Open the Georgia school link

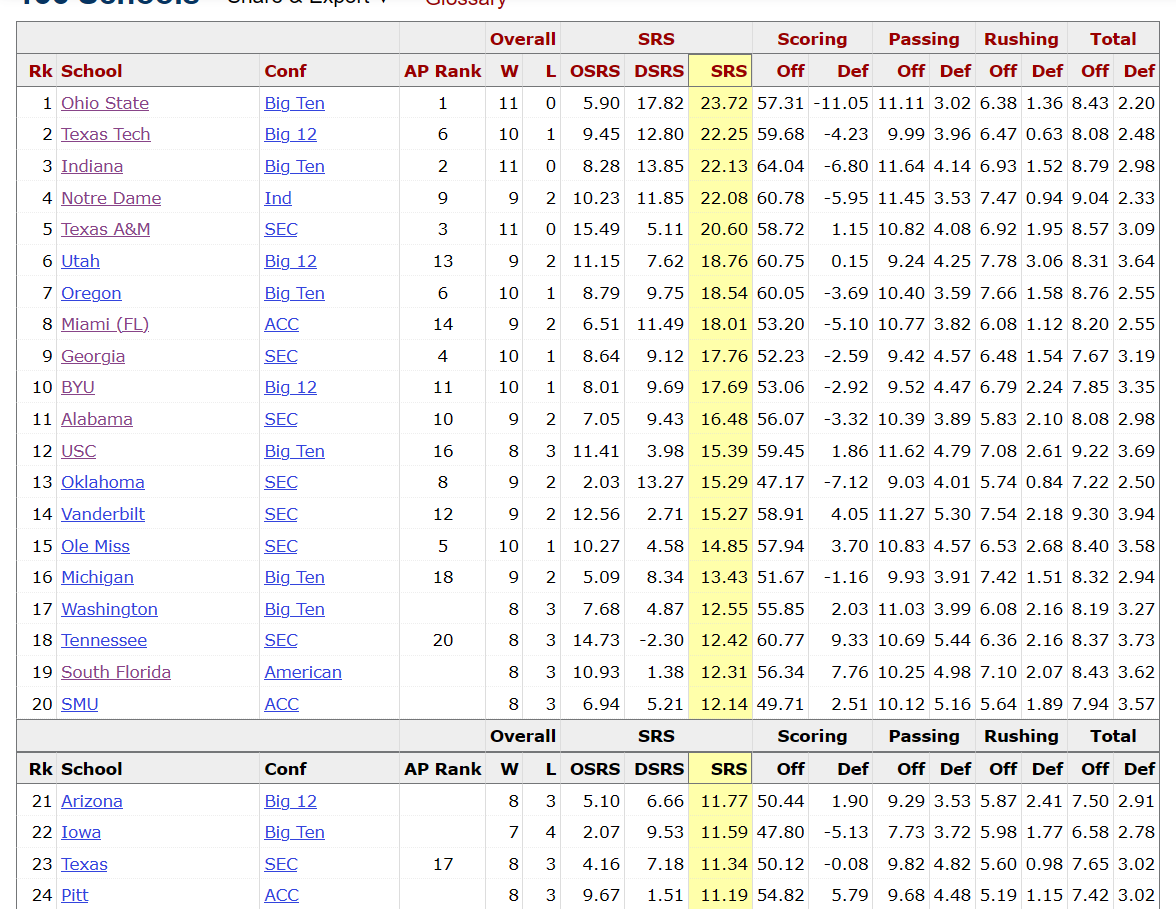(x=93, y=356)
